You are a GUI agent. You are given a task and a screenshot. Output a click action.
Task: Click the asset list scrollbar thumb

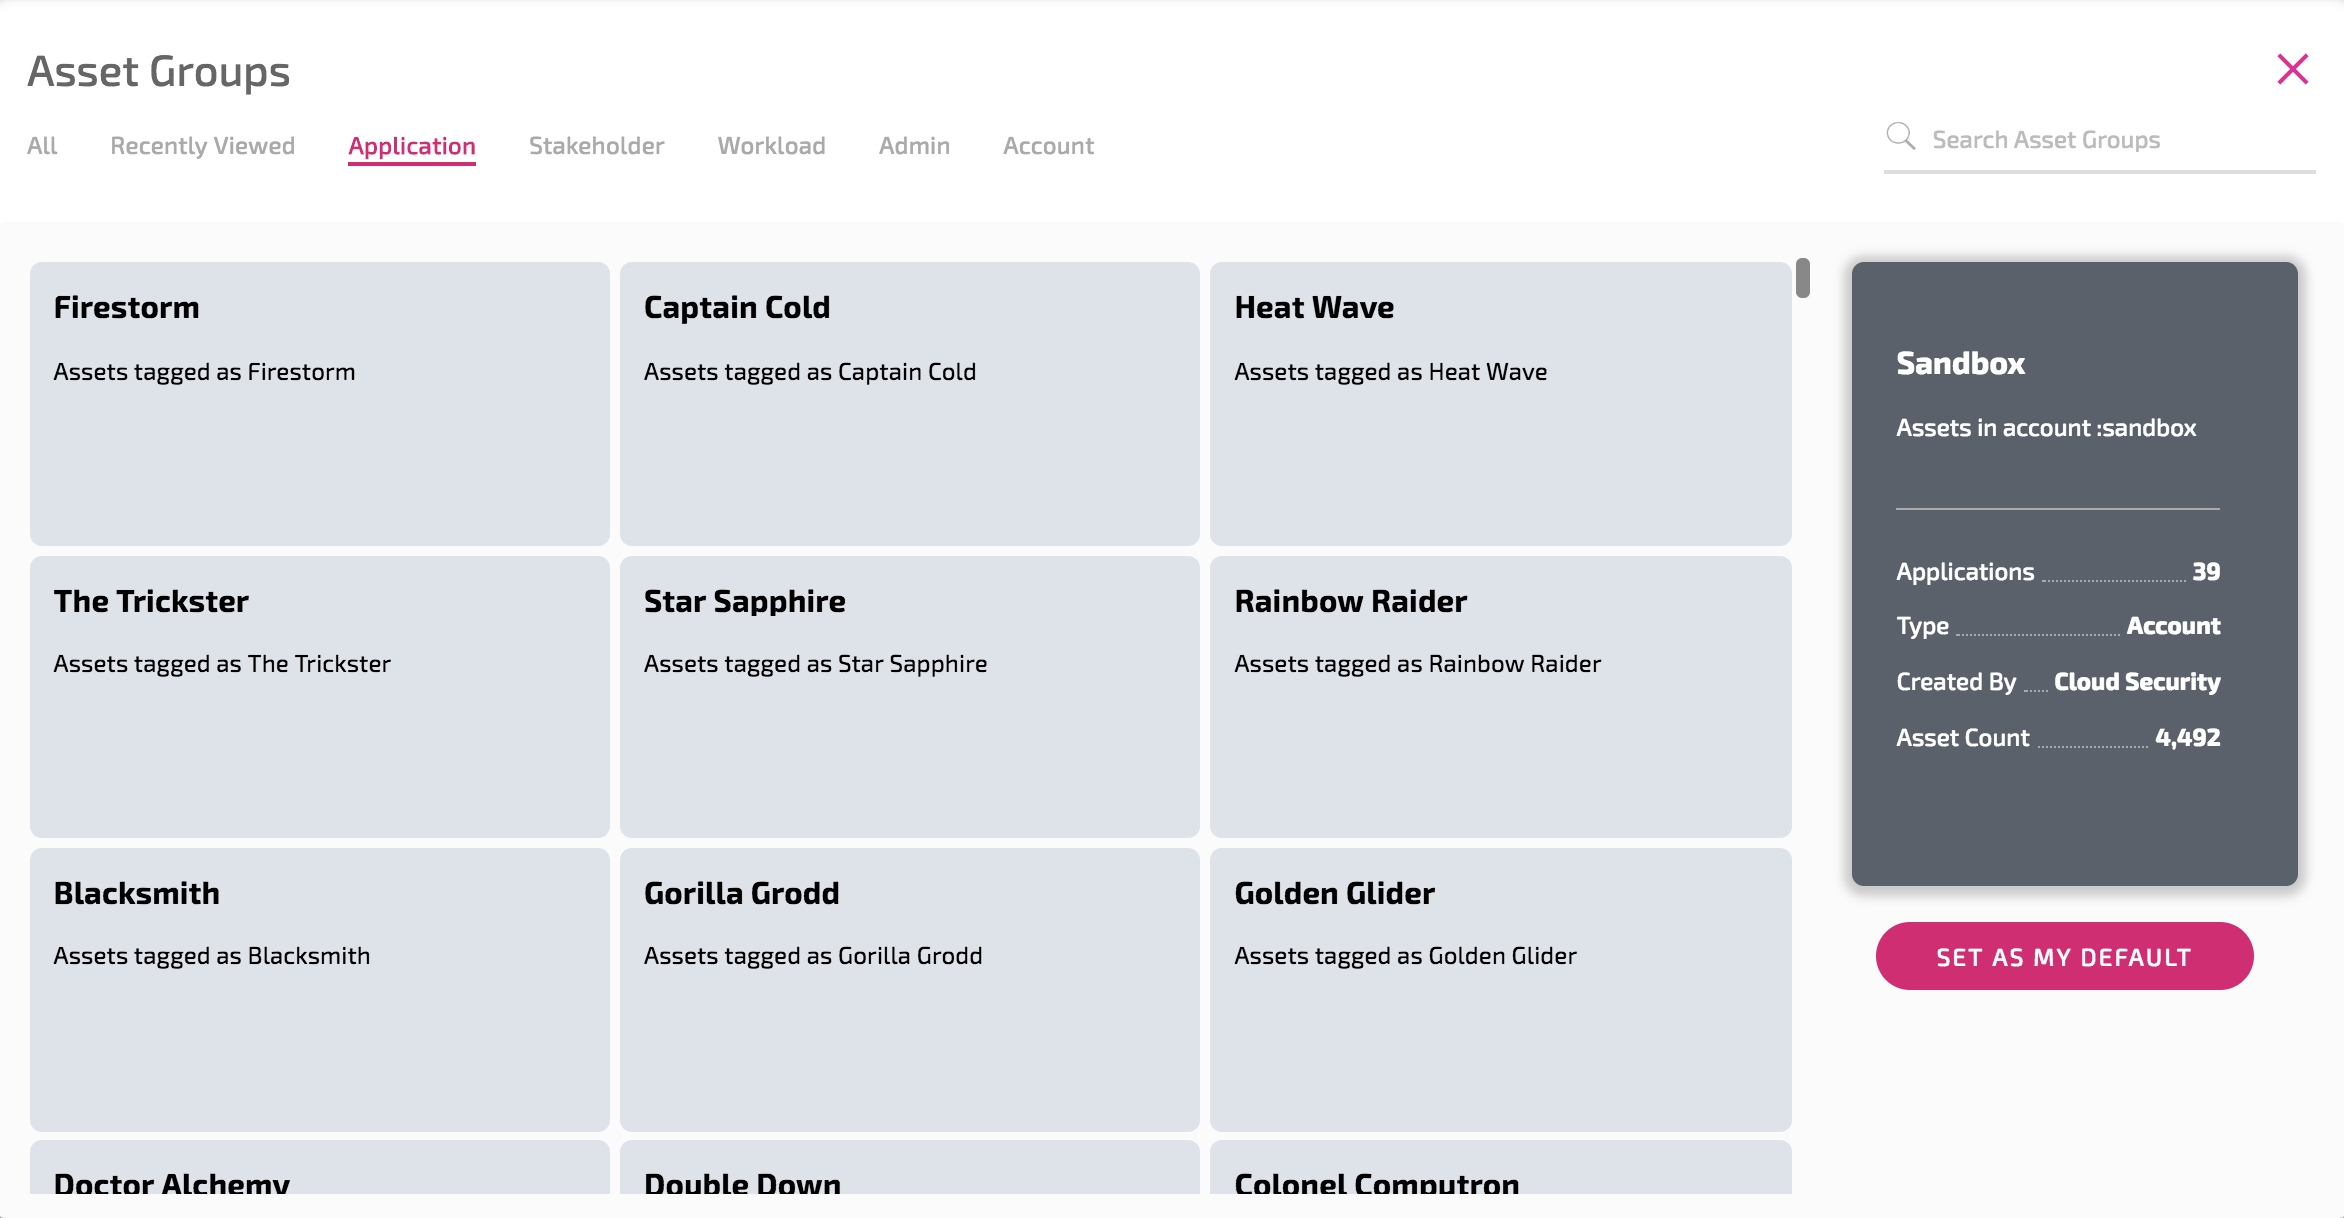pos(1802,278)
